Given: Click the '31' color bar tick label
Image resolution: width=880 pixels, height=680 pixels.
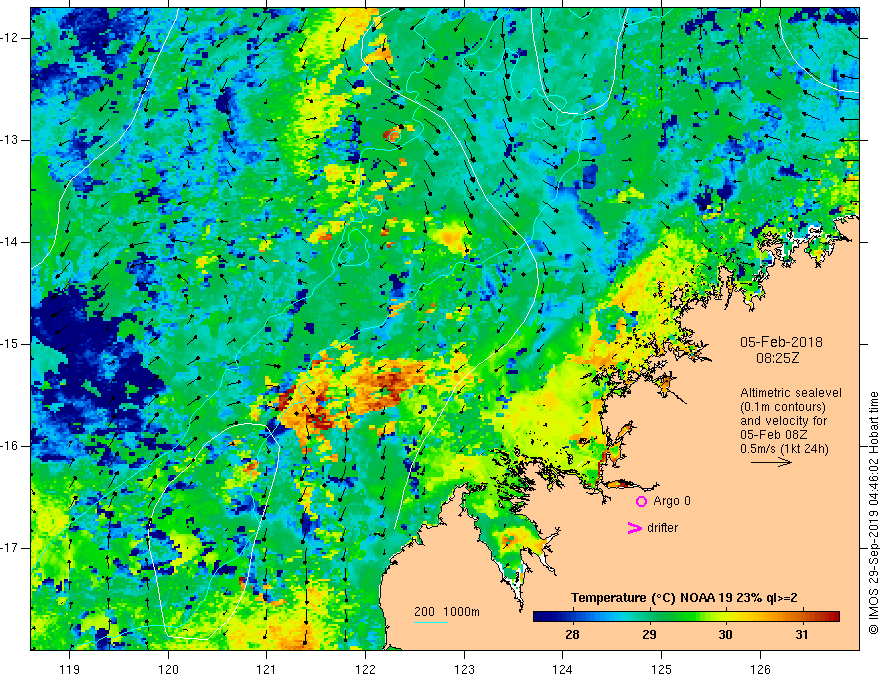Looking at the screenshot, I should coord(802,635).
